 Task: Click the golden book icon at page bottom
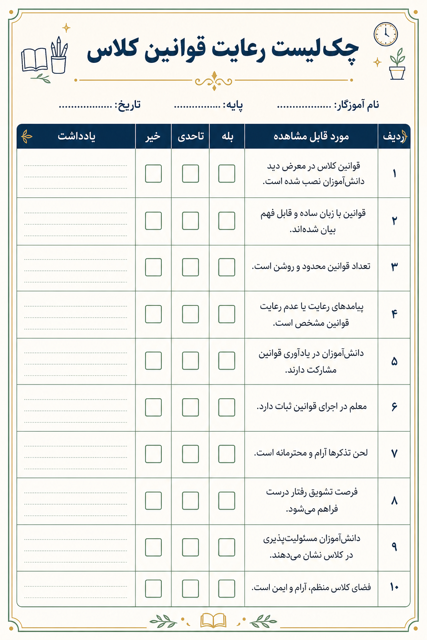pyautogui.click(x=213, y=621)
